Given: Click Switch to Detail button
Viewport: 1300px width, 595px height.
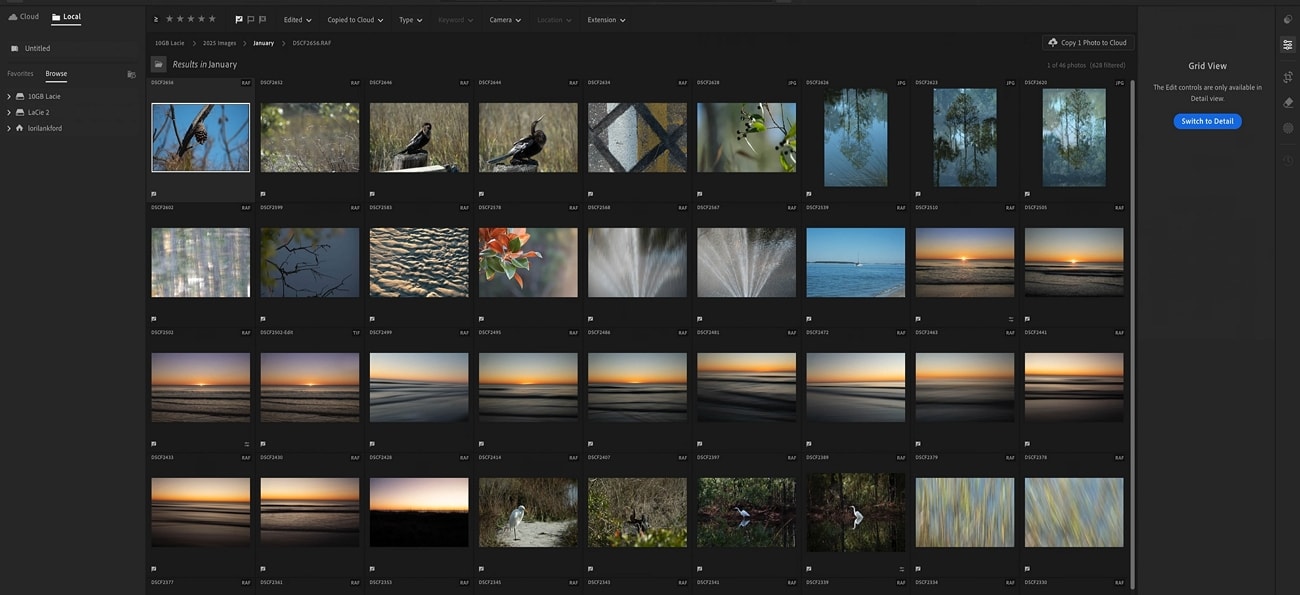Looking at the screenshot, I should (x=1207, y=121).
